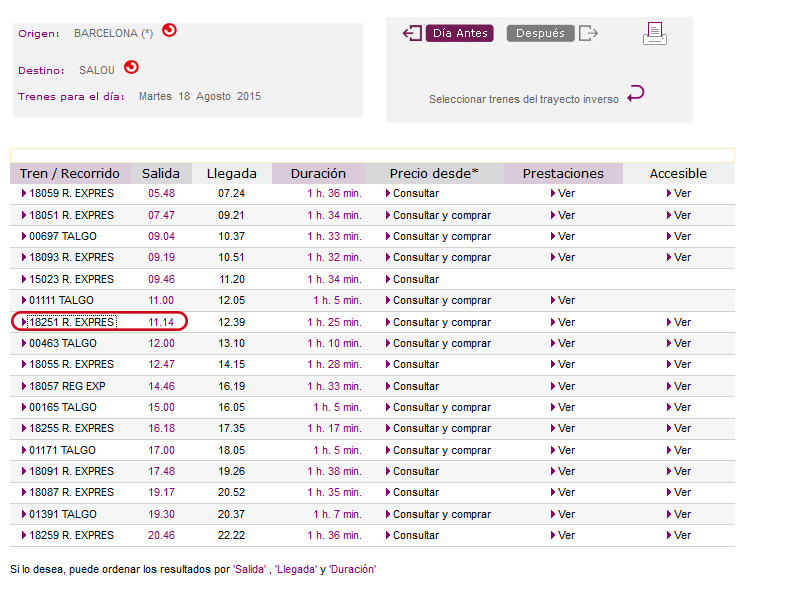Click the printer icon
This screenshot has height=589, width=787.
655,34
